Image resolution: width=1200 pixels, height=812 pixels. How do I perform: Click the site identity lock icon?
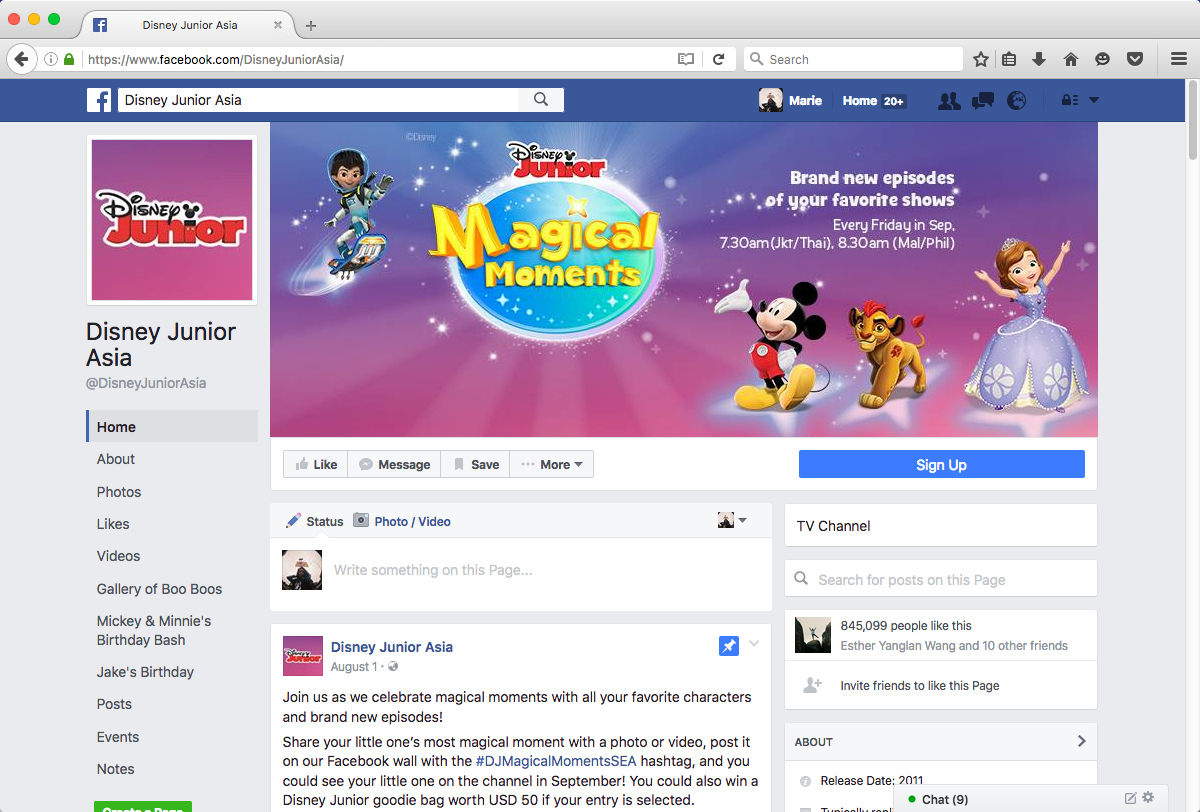[69, 59]
